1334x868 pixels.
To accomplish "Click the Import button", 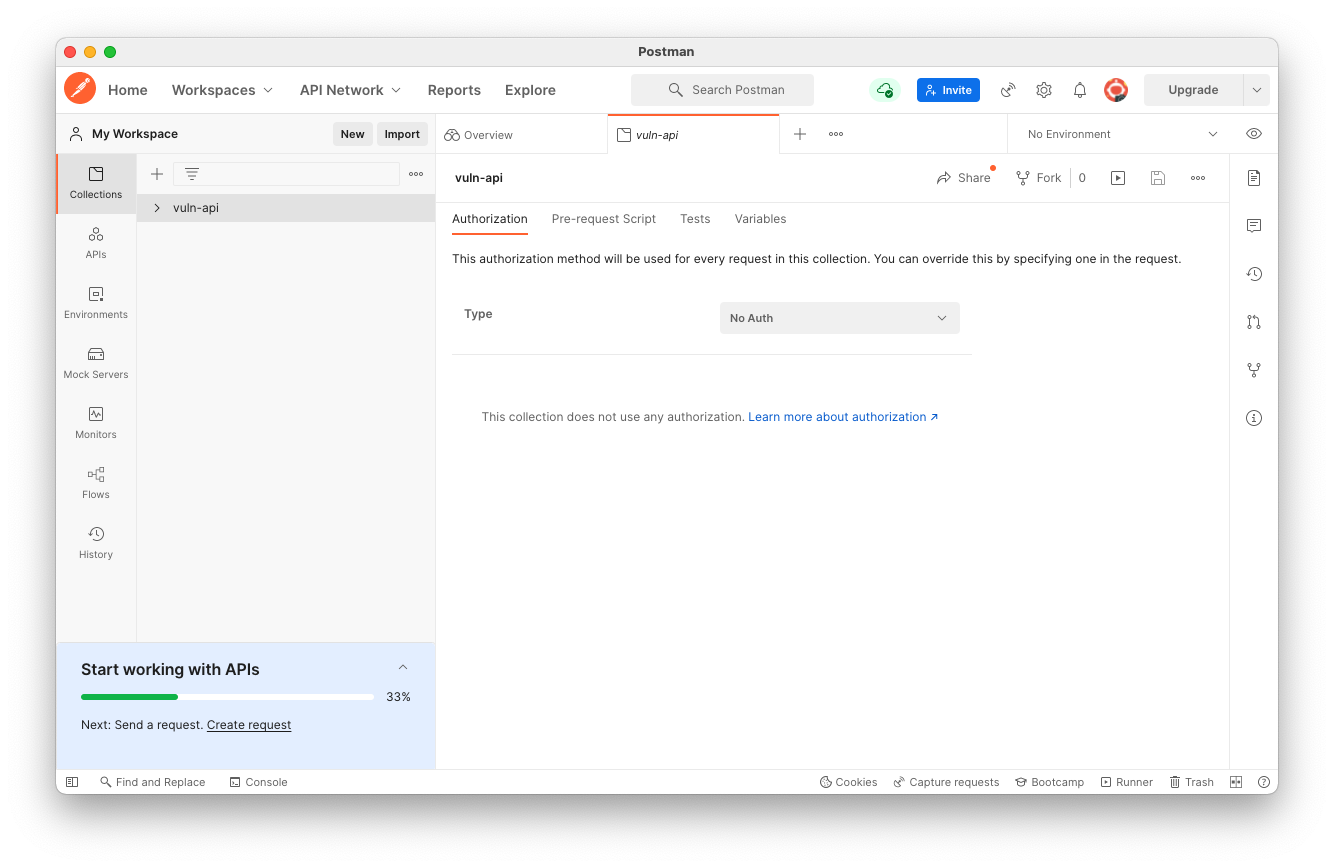I will click(x=402, y=134).
